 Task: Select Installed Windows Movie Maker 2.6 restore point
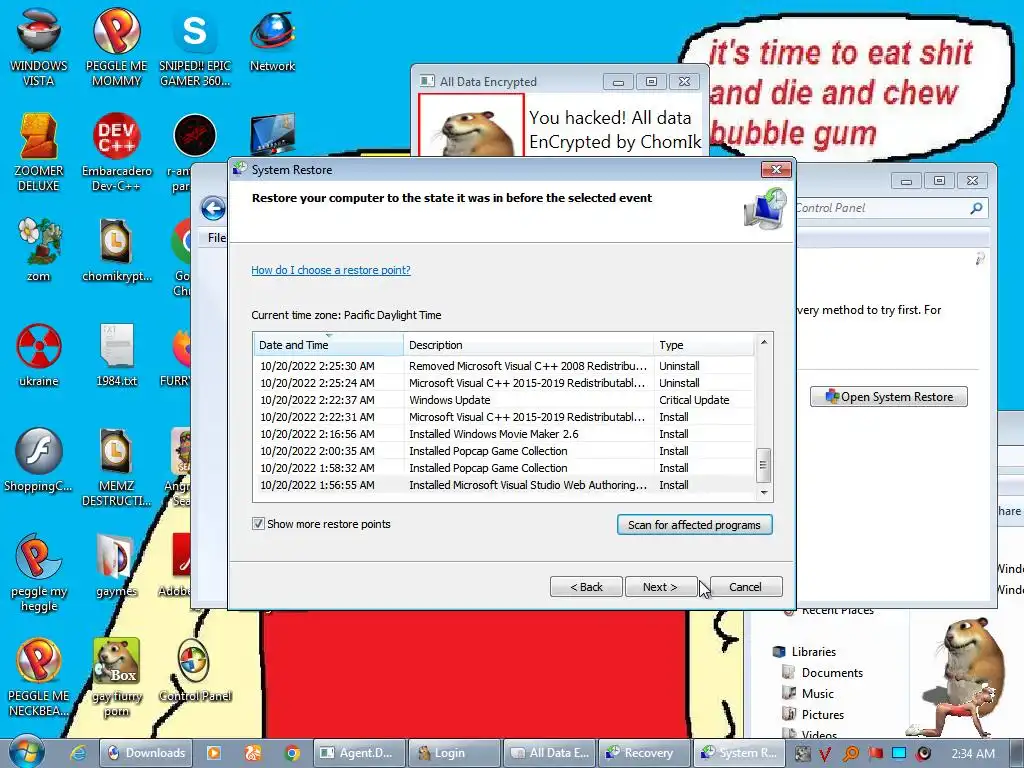(x=504, y=434)
